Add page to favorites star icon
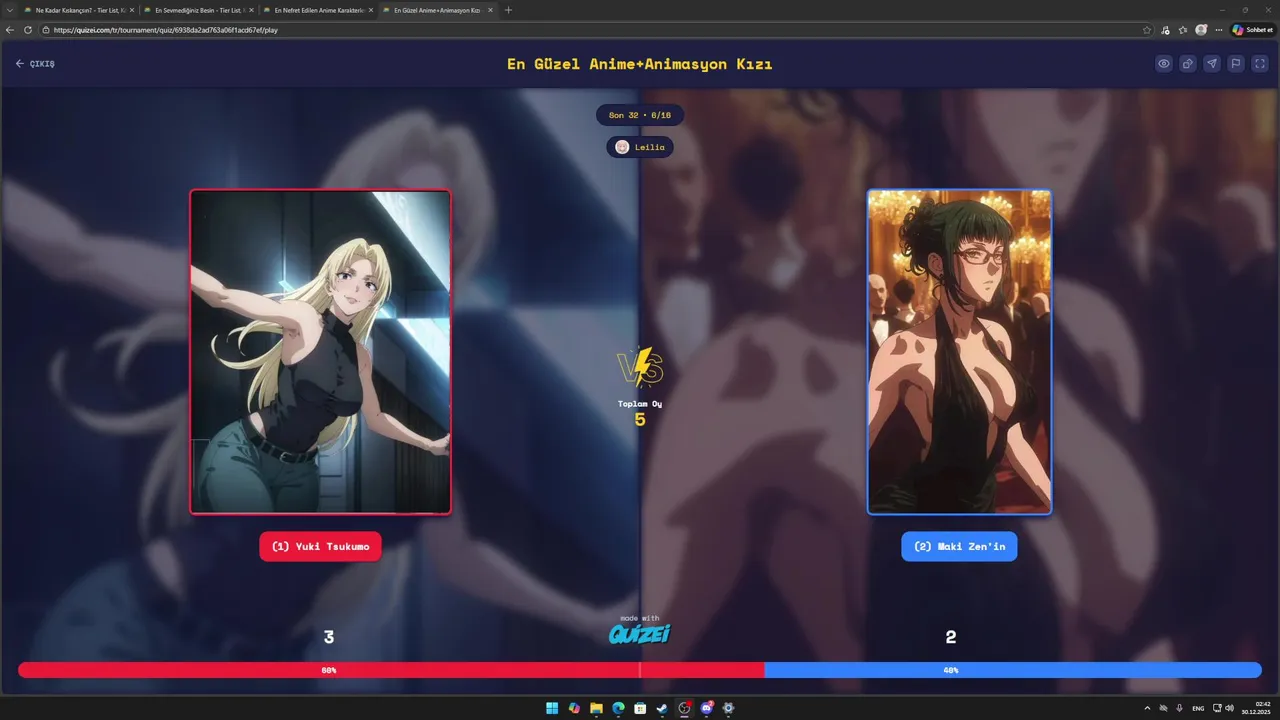This screenshot has height=720, width=1280. point(1147,30)
